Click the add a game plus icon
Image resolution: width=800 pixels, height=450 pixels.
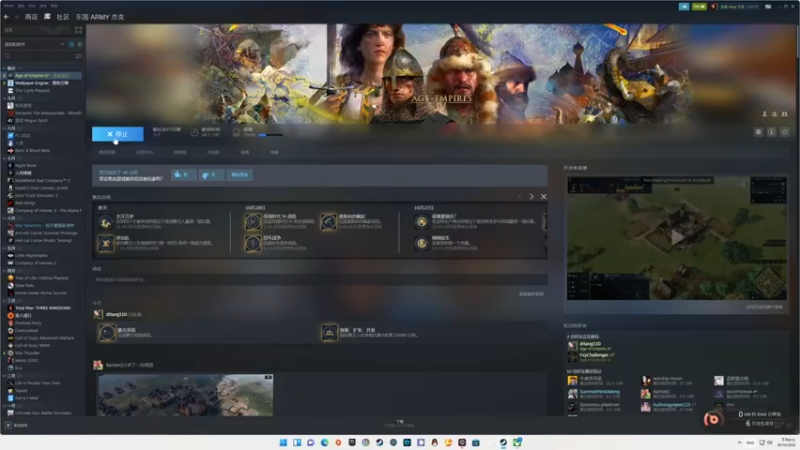[8, 425]
